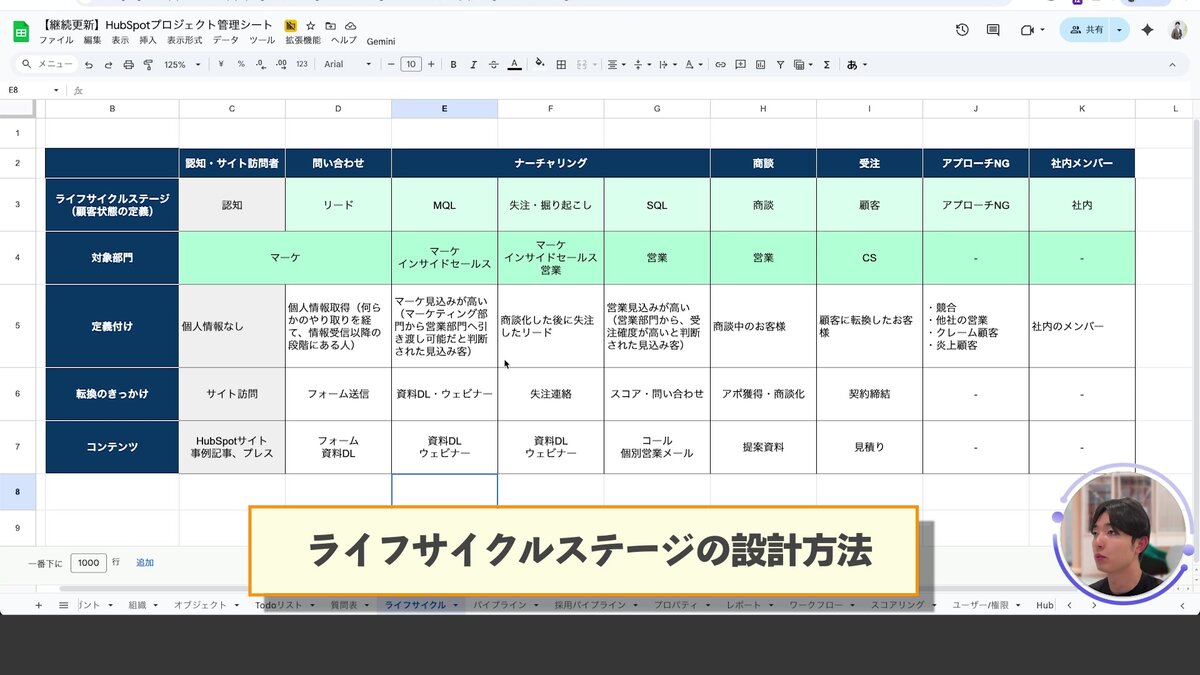Open the text color picker

514,64
